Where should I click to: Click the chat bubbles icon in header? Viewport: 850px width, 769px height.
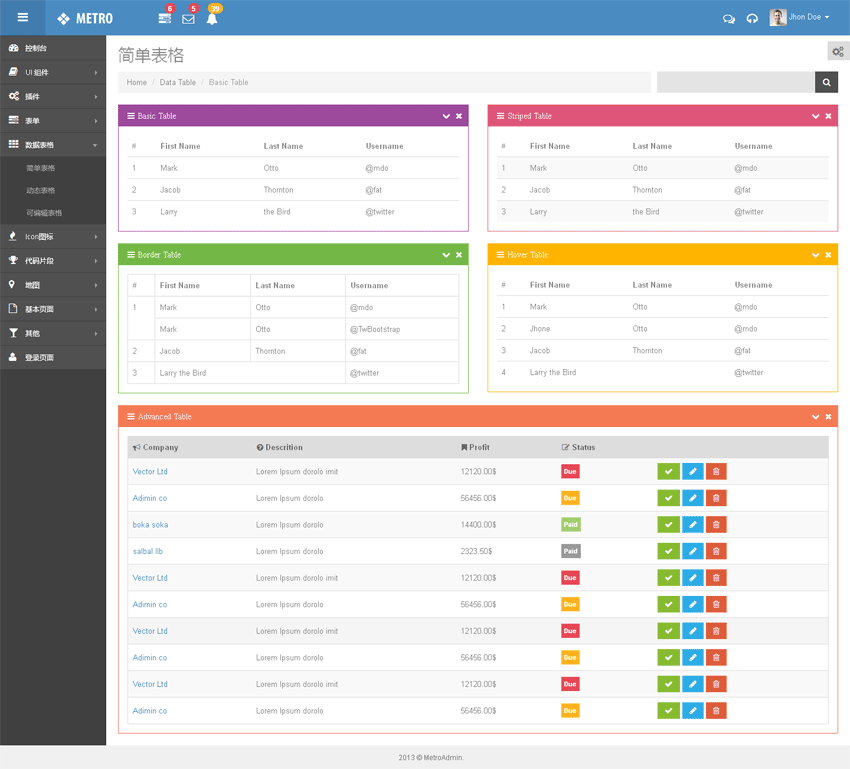point(728,19)
